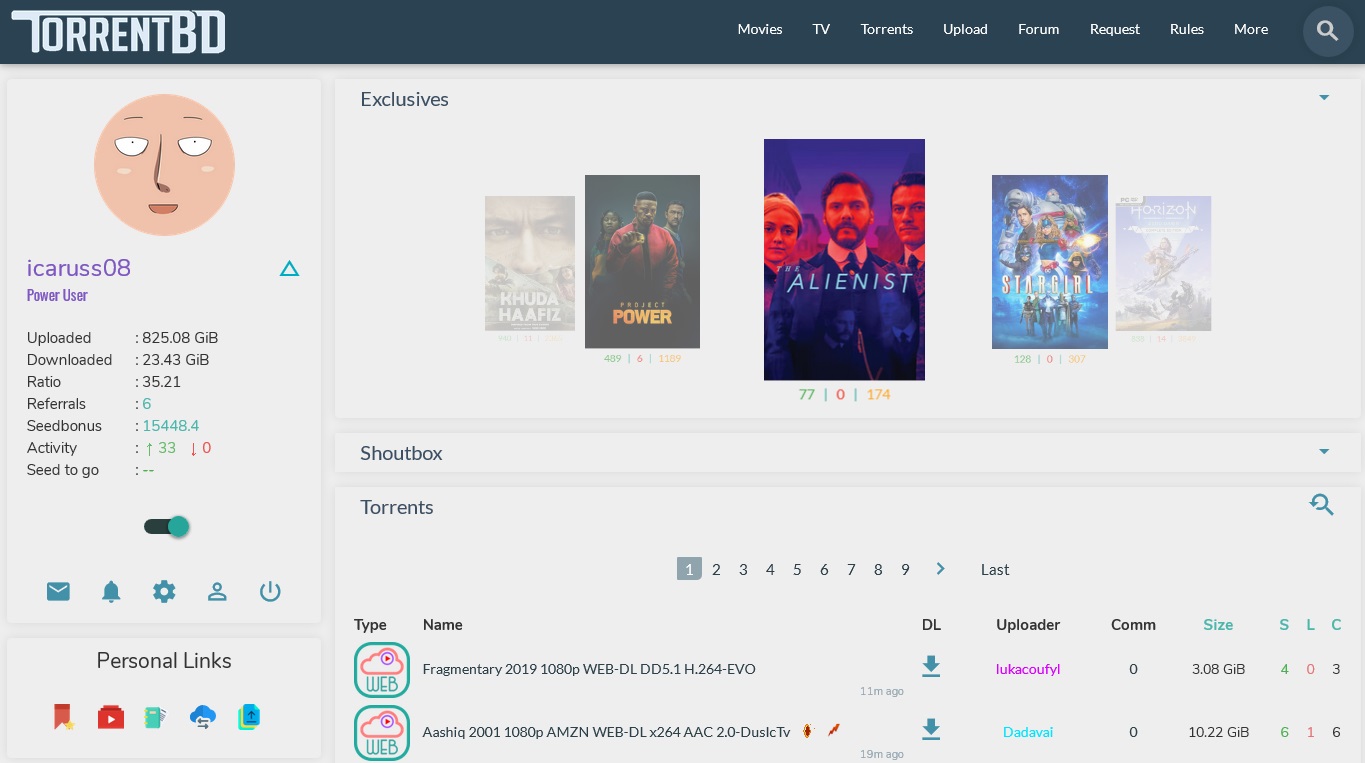Open the cloud transfer link under Personal Links
The width and height of the screenshot is (1365, 763).
202,716
